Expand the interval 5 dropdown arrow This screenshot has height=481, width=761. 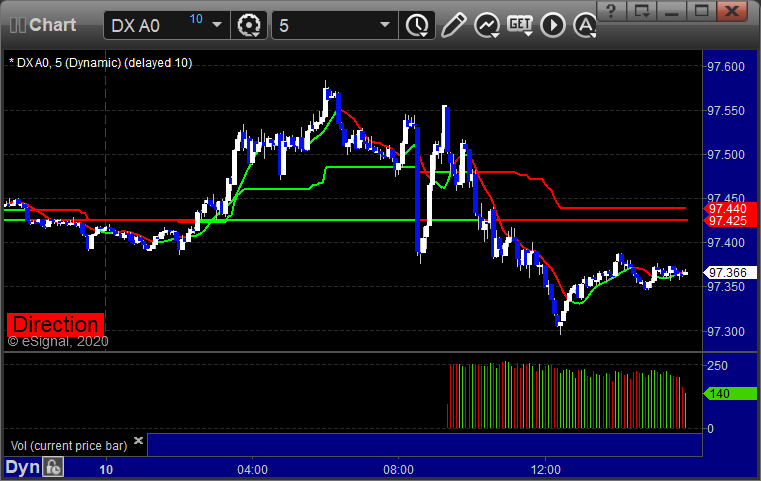tap(385, 25)
